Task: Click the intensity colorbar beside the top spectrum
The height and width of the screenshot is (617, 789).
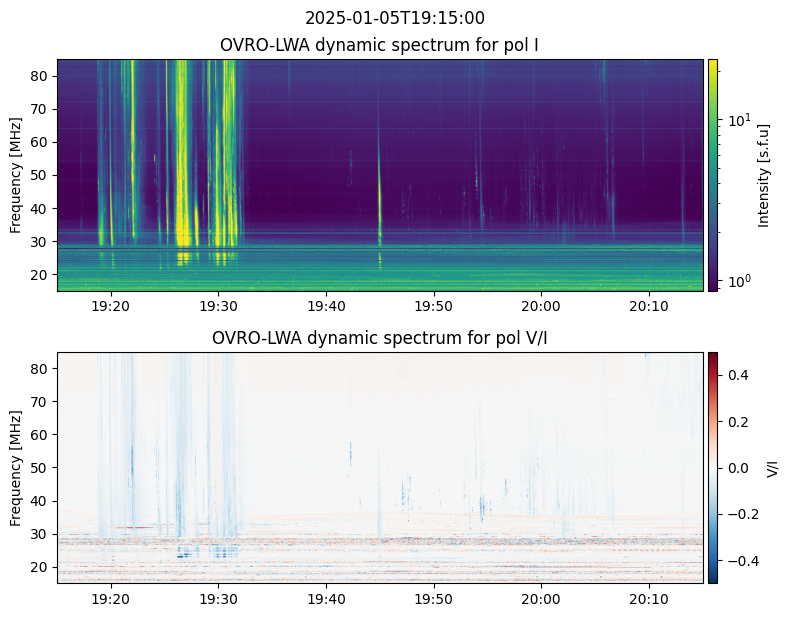Action: pos(713,175)
